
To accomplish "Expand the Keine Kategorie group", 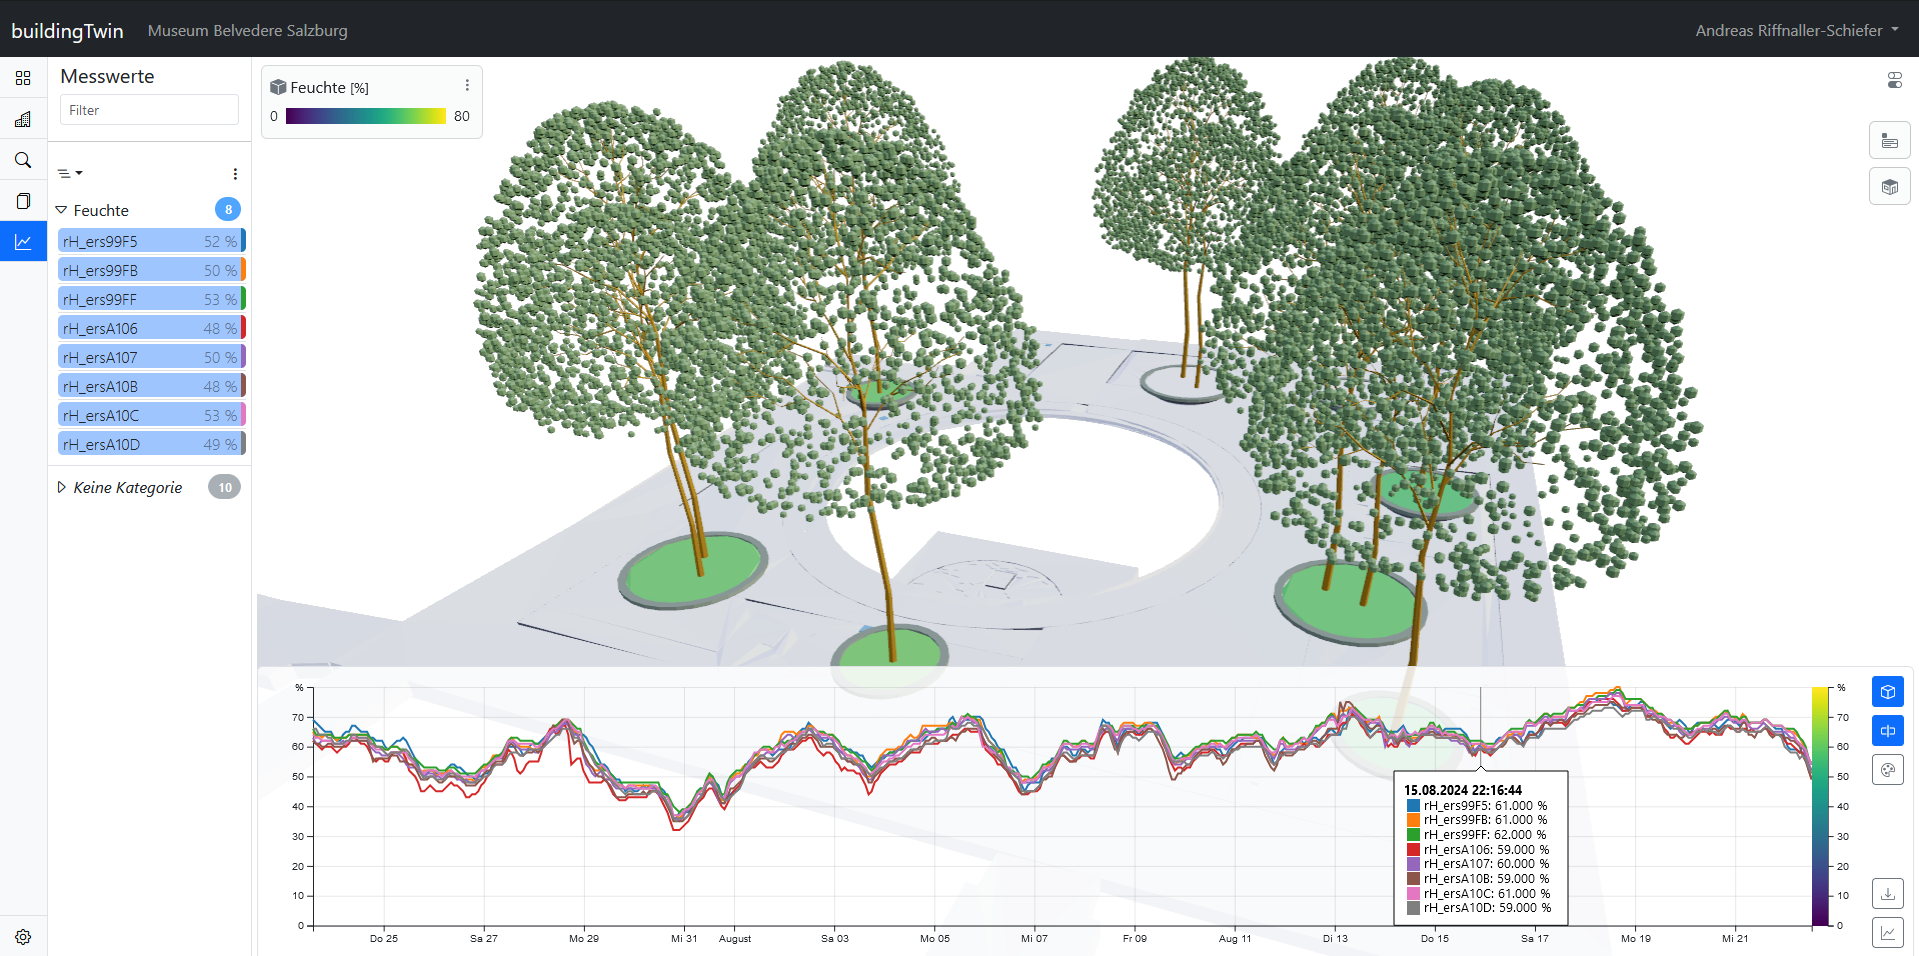I will [62, 487].
